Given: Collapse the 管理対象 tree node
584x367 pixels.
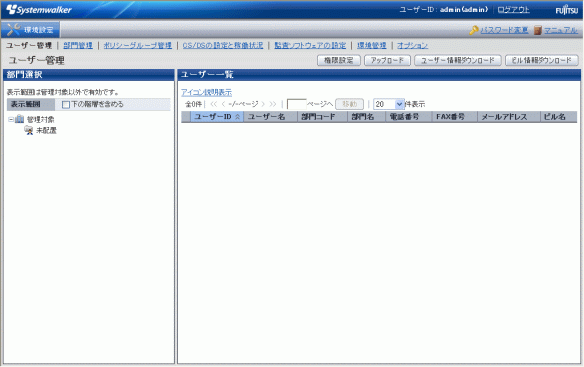Looking at the screenshot, I should click(x=11, y=120).
